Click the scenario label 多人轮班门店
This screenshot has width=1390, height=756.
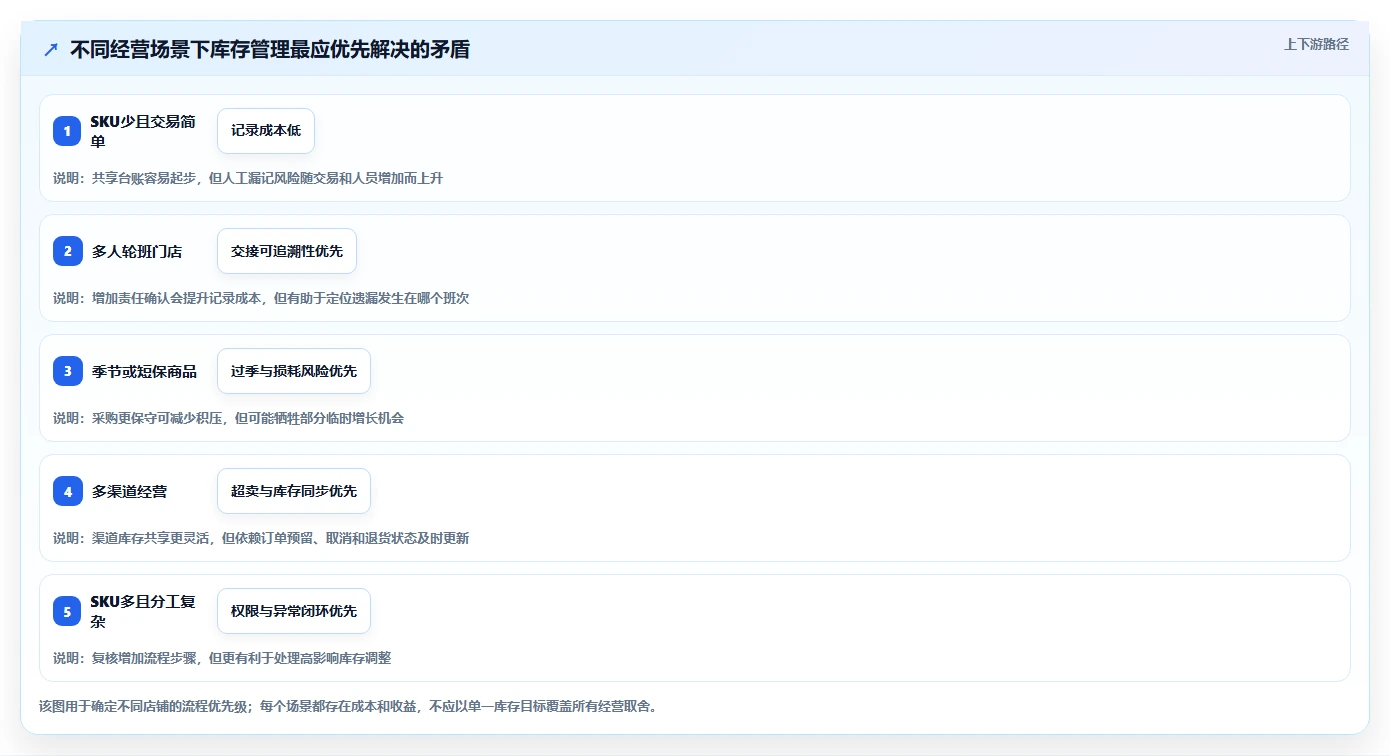[x=137, y=252]
